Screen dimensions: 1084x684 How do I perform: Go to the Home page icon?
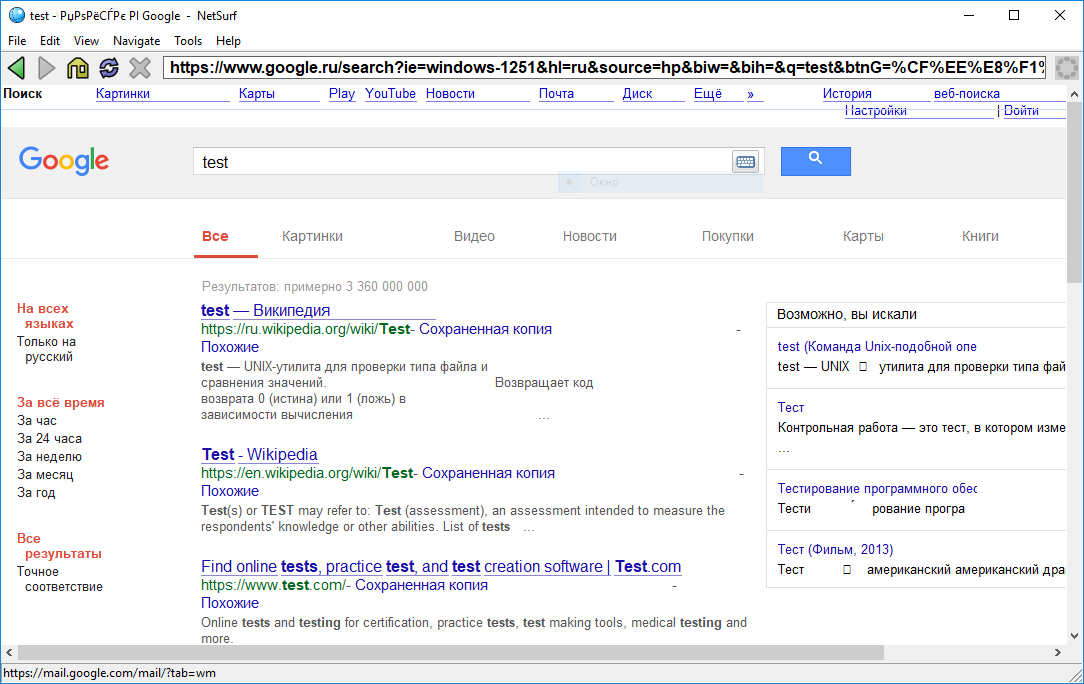78,68
